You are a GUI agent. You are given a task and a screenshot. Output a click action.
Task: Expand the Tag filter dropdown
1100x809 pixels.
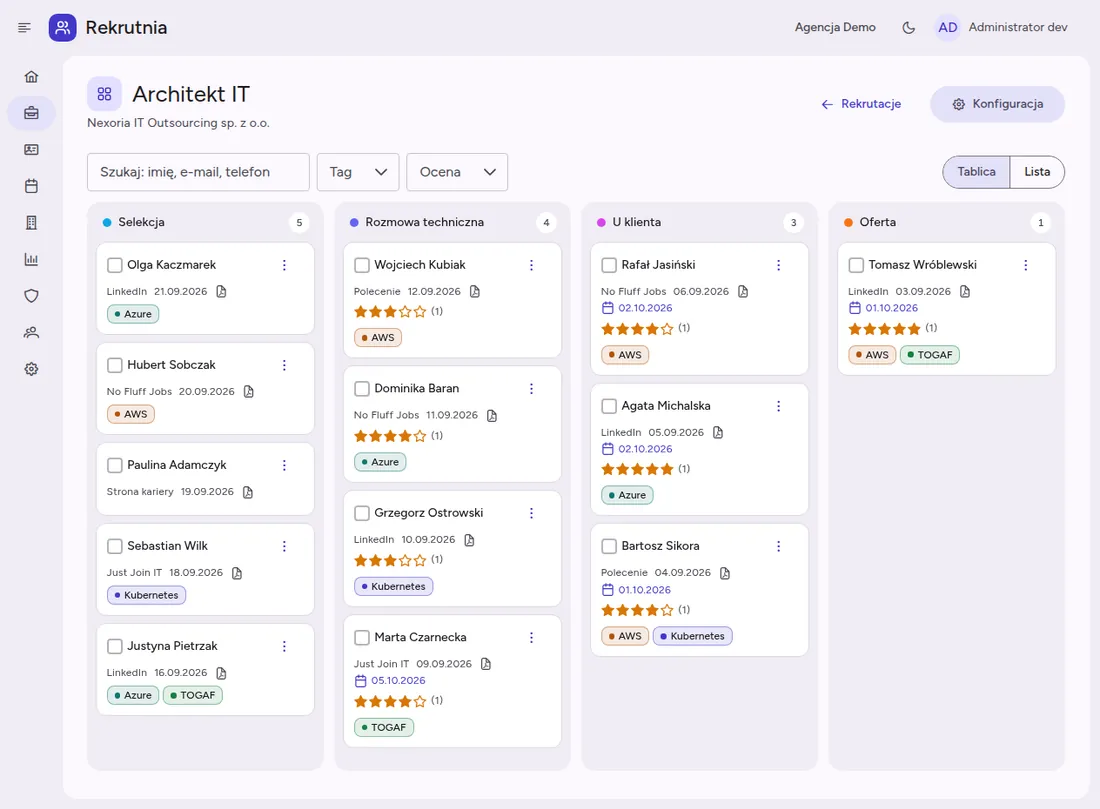tap(358, 172)
